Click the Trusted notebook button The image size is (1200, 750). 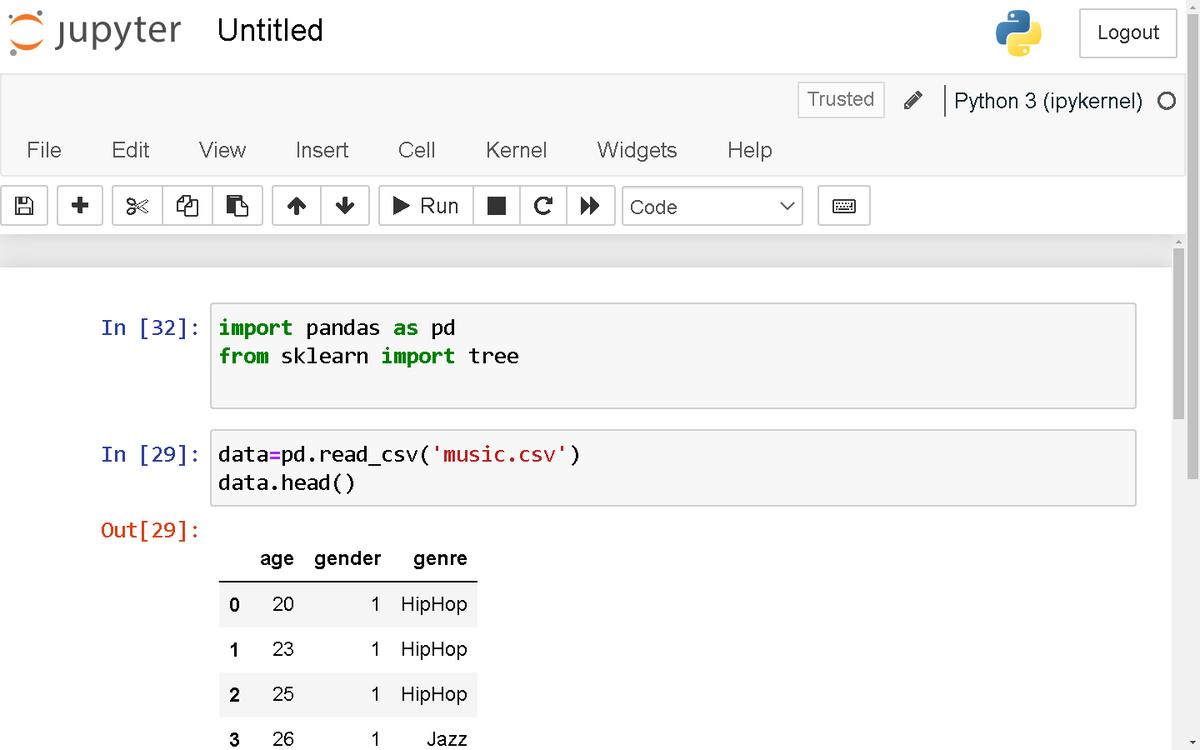click(x=841, y=99)
